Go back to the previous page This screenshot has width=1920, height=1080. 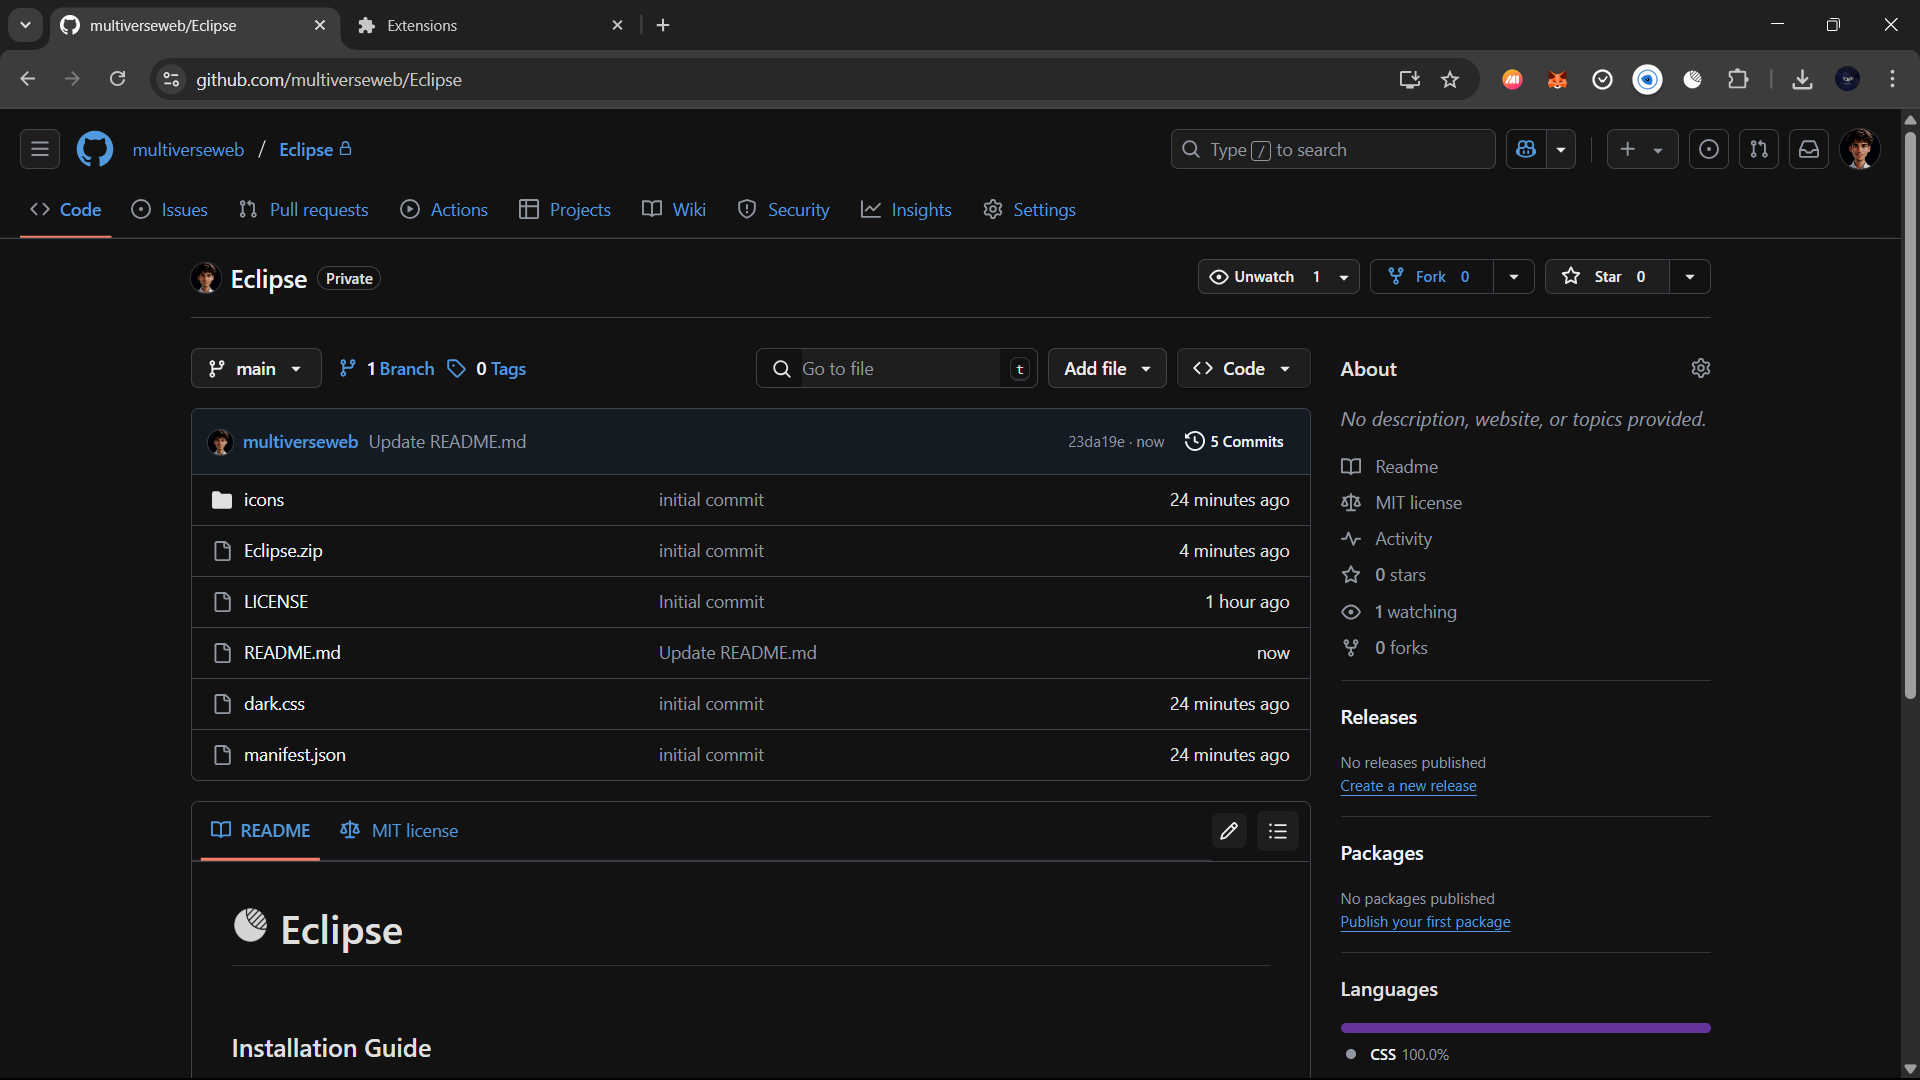tap(27, 79)
